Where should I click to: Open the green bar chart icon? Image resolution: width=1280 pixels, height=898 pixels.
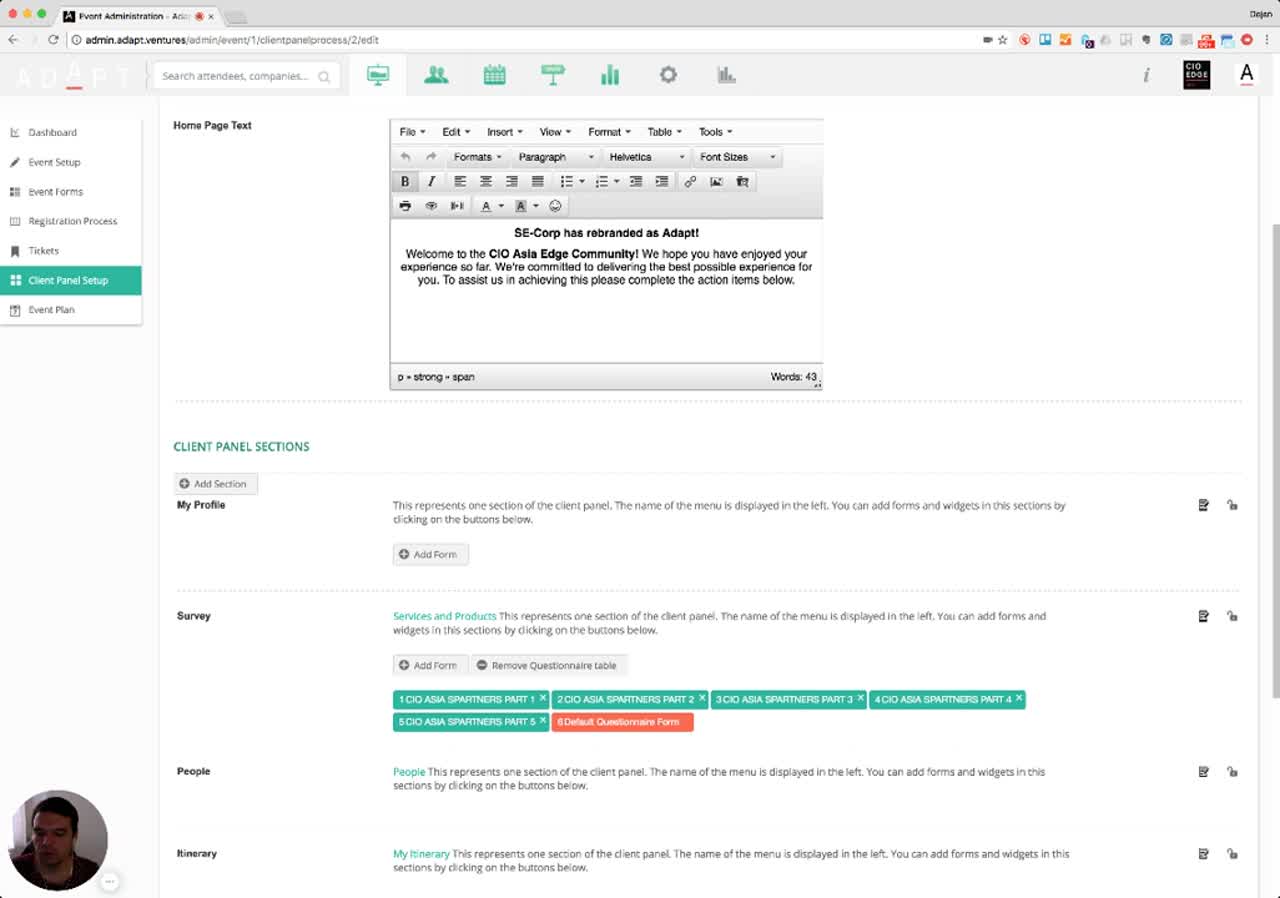coord(610,75)
